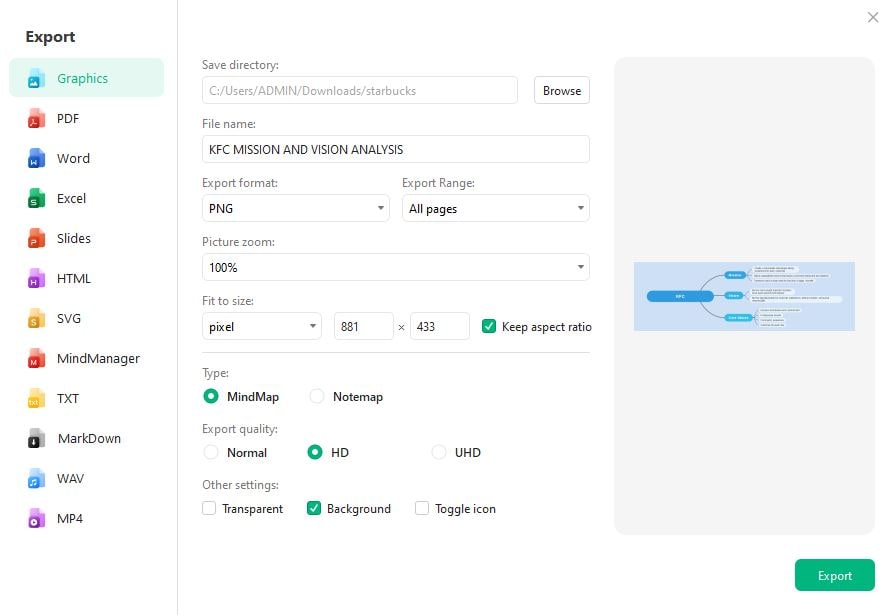Click the height field showing 433
Viewport: 895px width, 615px height.
click(440, 326)
